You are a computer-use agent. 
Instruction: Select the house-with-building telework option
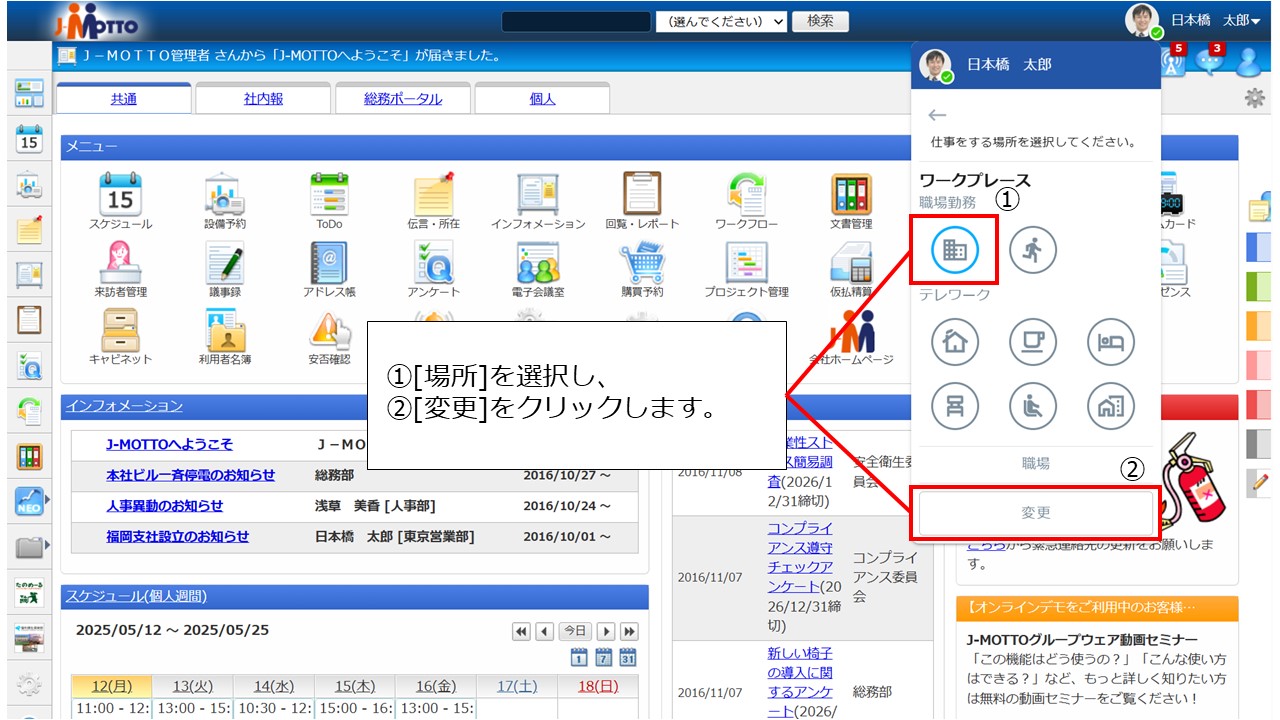1111,405
